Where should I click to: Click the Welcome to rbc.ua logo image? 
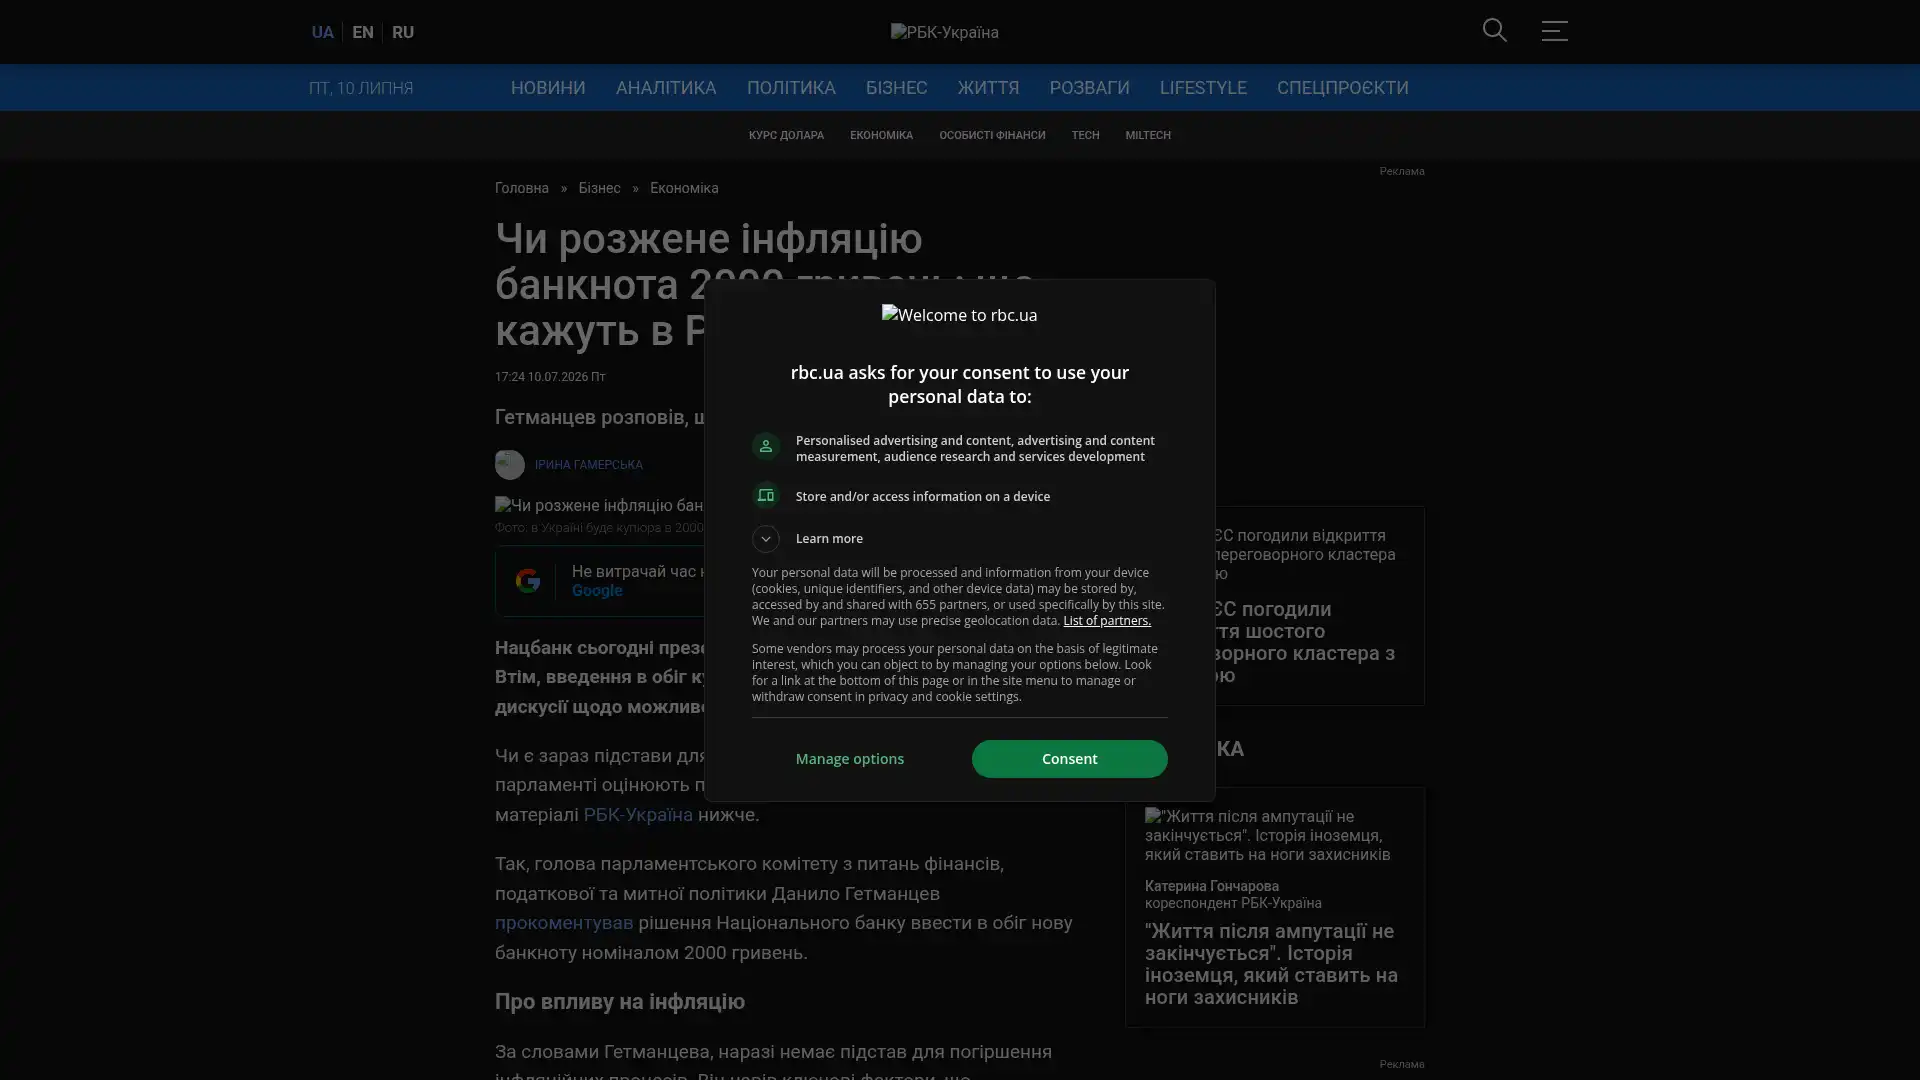point(959,315)
